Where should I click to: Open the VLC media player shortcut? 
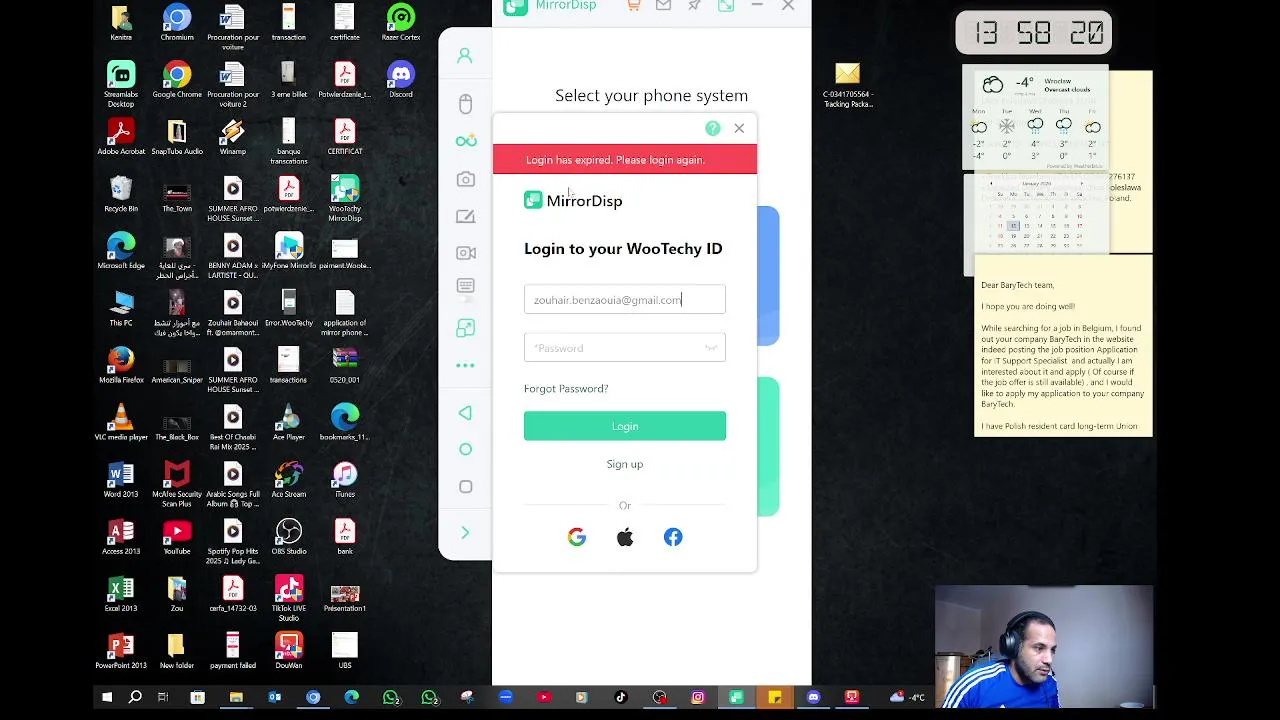[121, 423]
